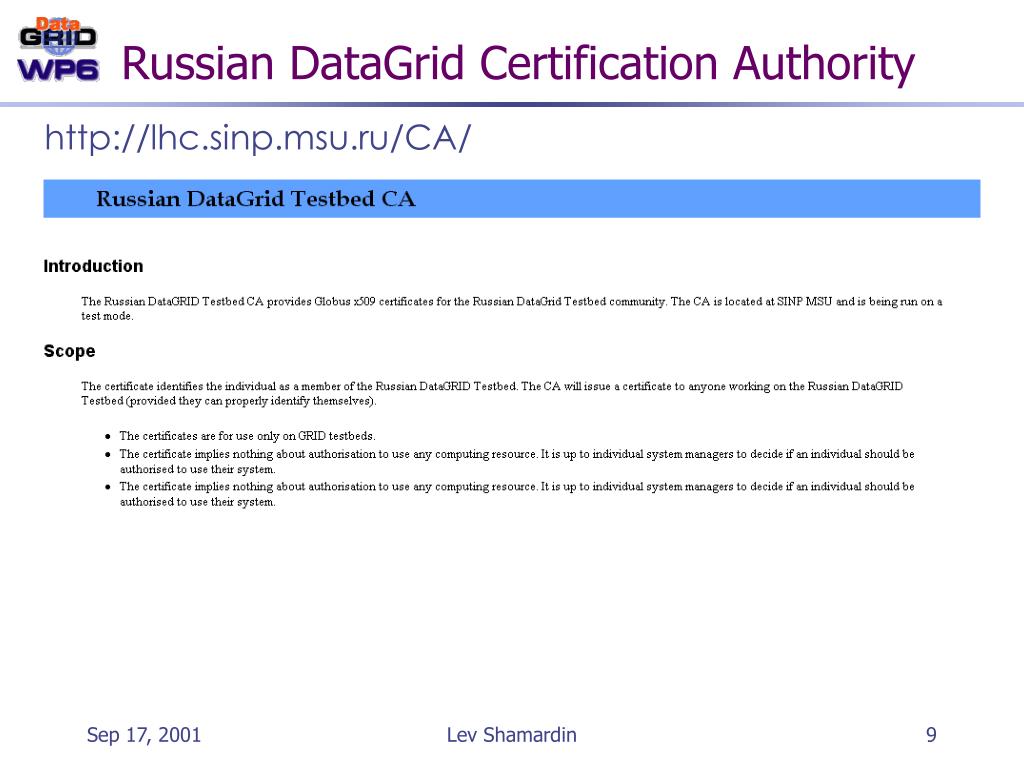Select the slide title Russian DataGrid Certification Authority
This screenshot has width=1024, height=768.
click(x=518, y=63)
